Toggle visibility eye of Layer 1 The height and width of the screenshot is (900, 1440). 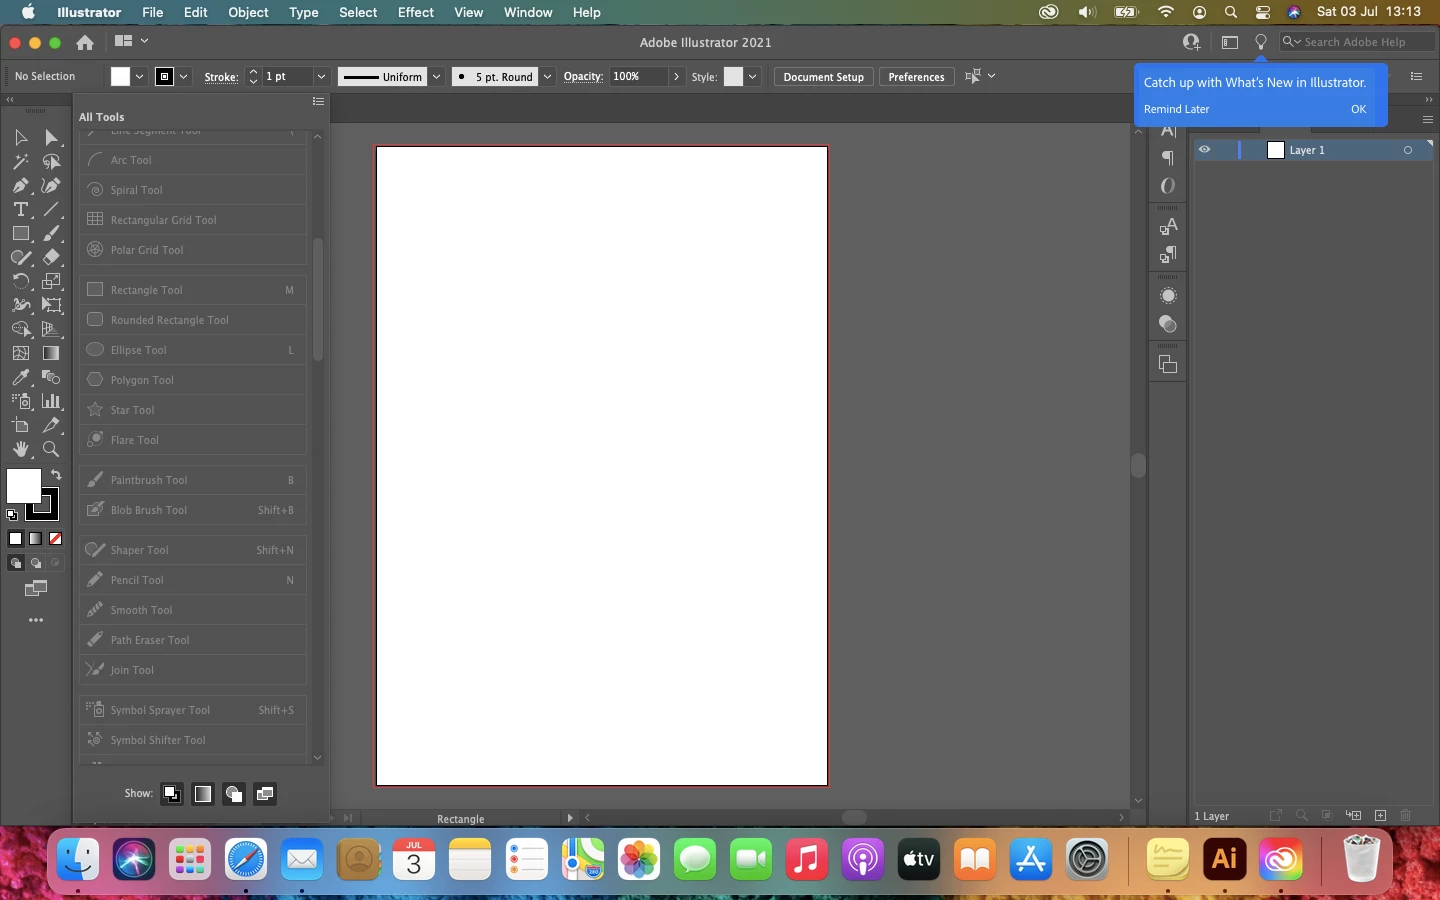tap(1205, 150)
